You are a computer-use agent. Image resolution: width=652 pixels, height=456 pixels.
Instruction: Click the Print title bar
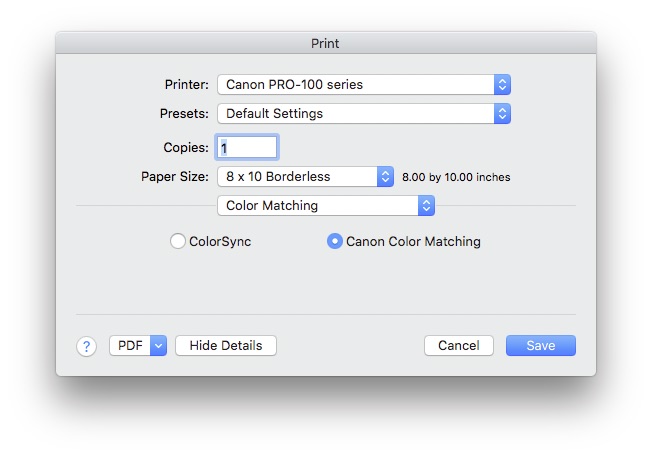(x=326, y=44)
